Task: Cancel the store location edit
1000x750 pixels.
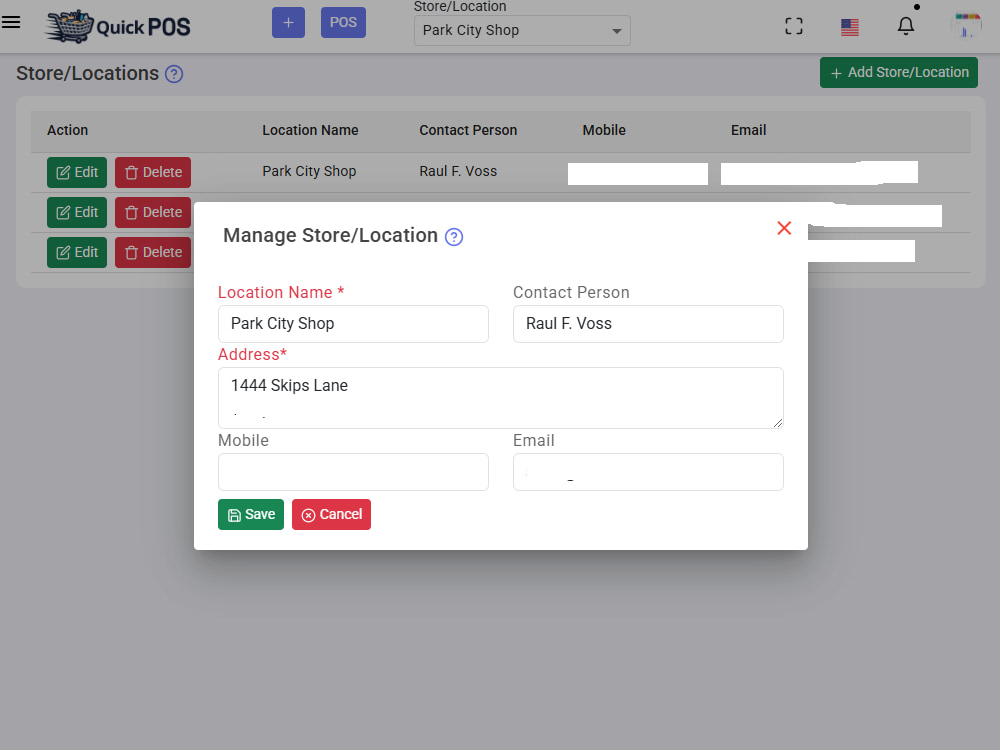Action: [331, 515]
